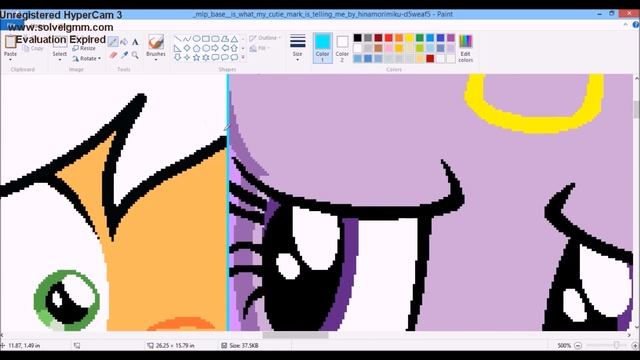Viewport: 640px width, 360px height.
Task: Open the Paste dropdown arrow
Action: (10, 60)
